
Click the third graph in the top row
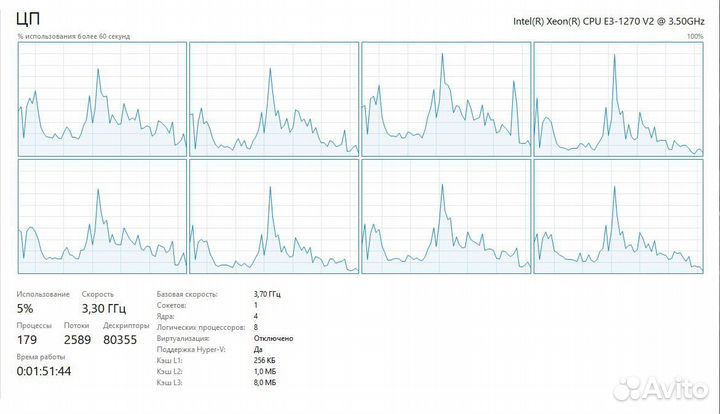click(x=445, y=99)
